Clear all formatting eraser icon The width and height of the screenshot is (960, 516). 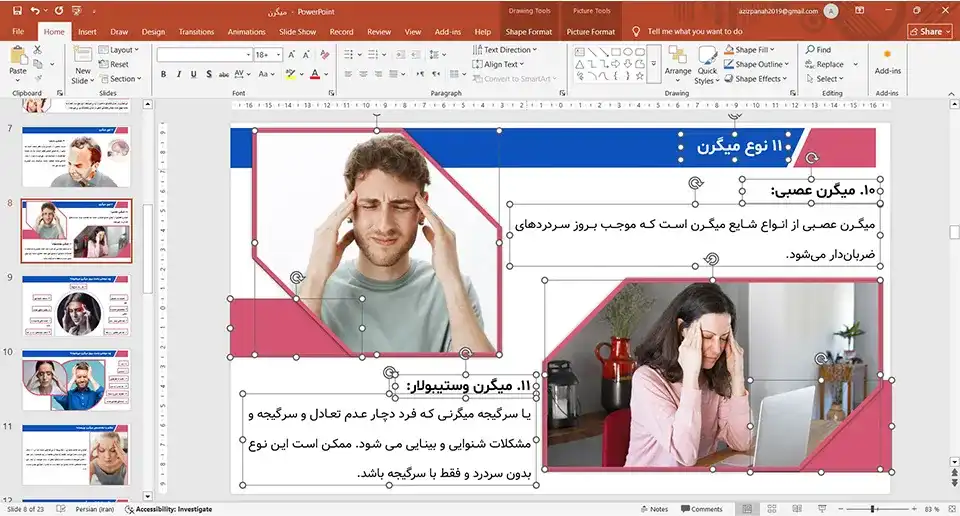click(324, 55)
